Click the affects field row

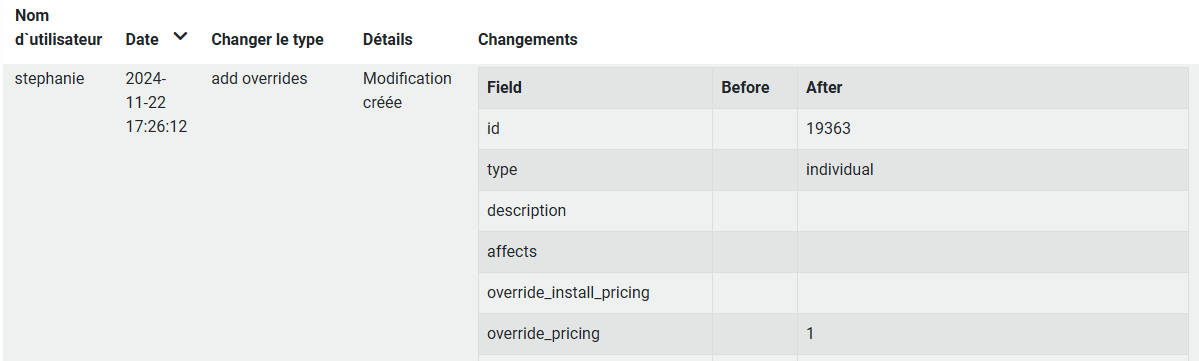click(833, 252)
